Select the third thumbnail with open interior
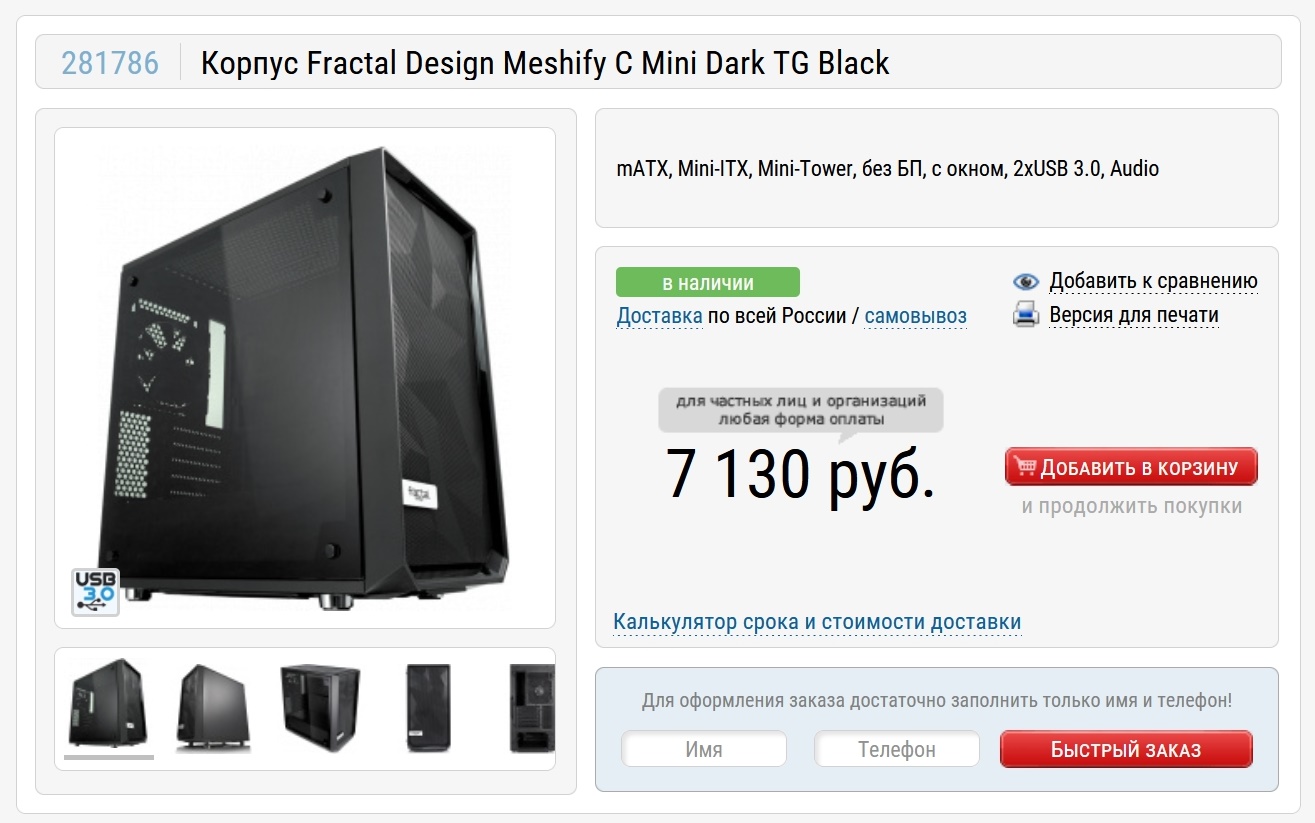 point(321,706)
